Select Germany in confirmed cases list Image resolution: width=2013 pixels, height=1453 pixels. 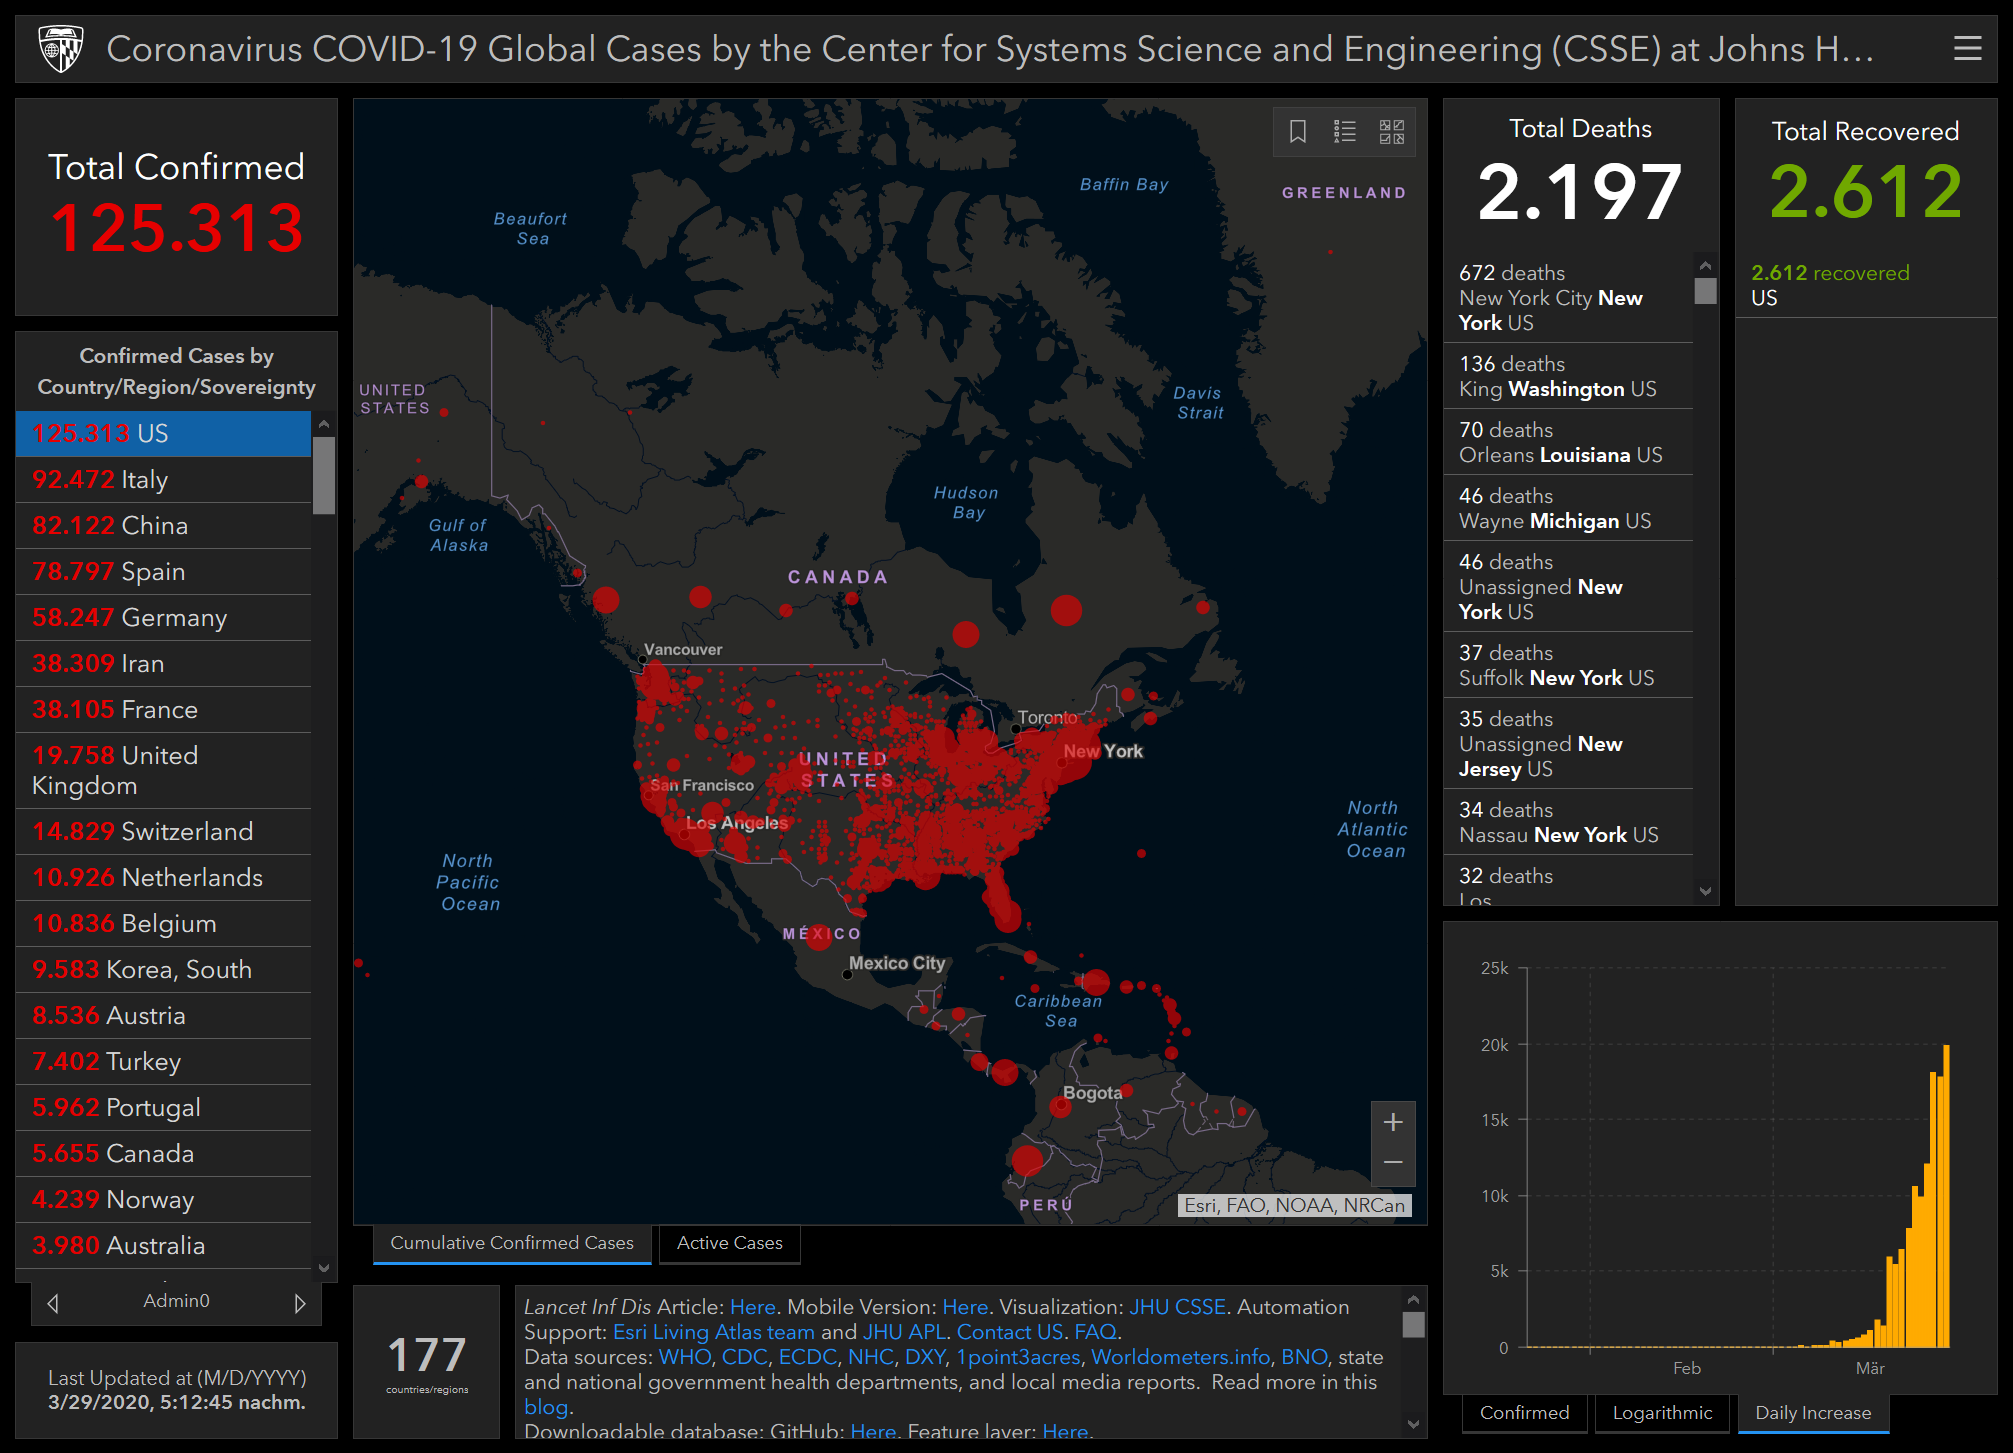(x=163, y=618)
